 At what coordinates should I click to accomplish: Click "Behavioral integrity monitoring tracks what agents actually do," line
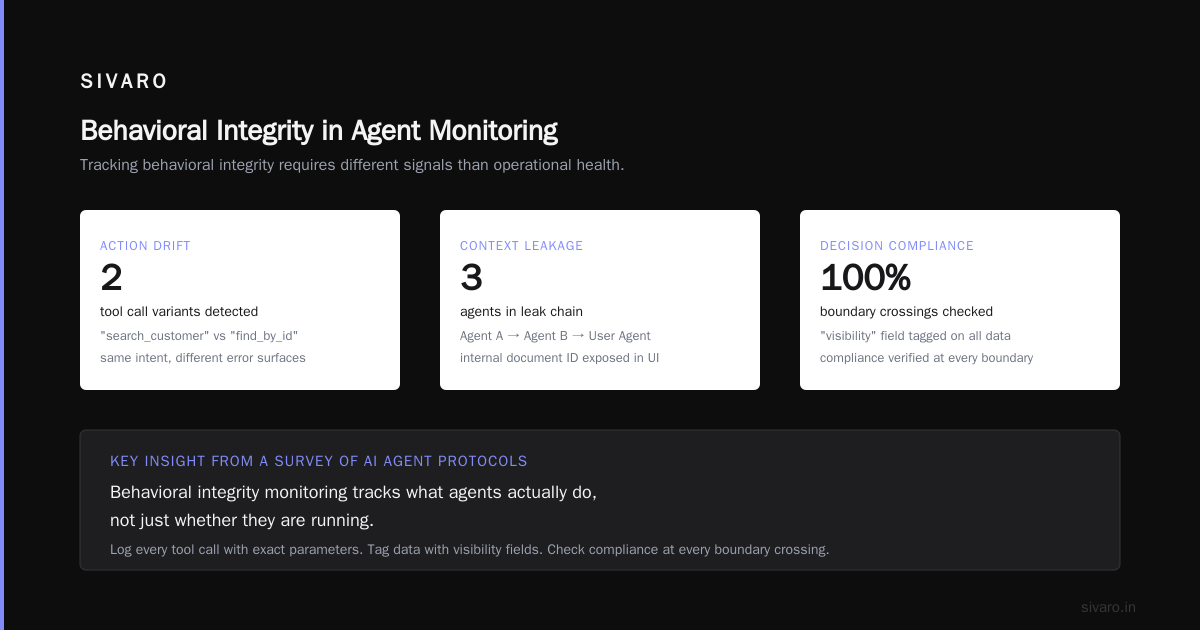pyautogui.click(x=353, y=492)
